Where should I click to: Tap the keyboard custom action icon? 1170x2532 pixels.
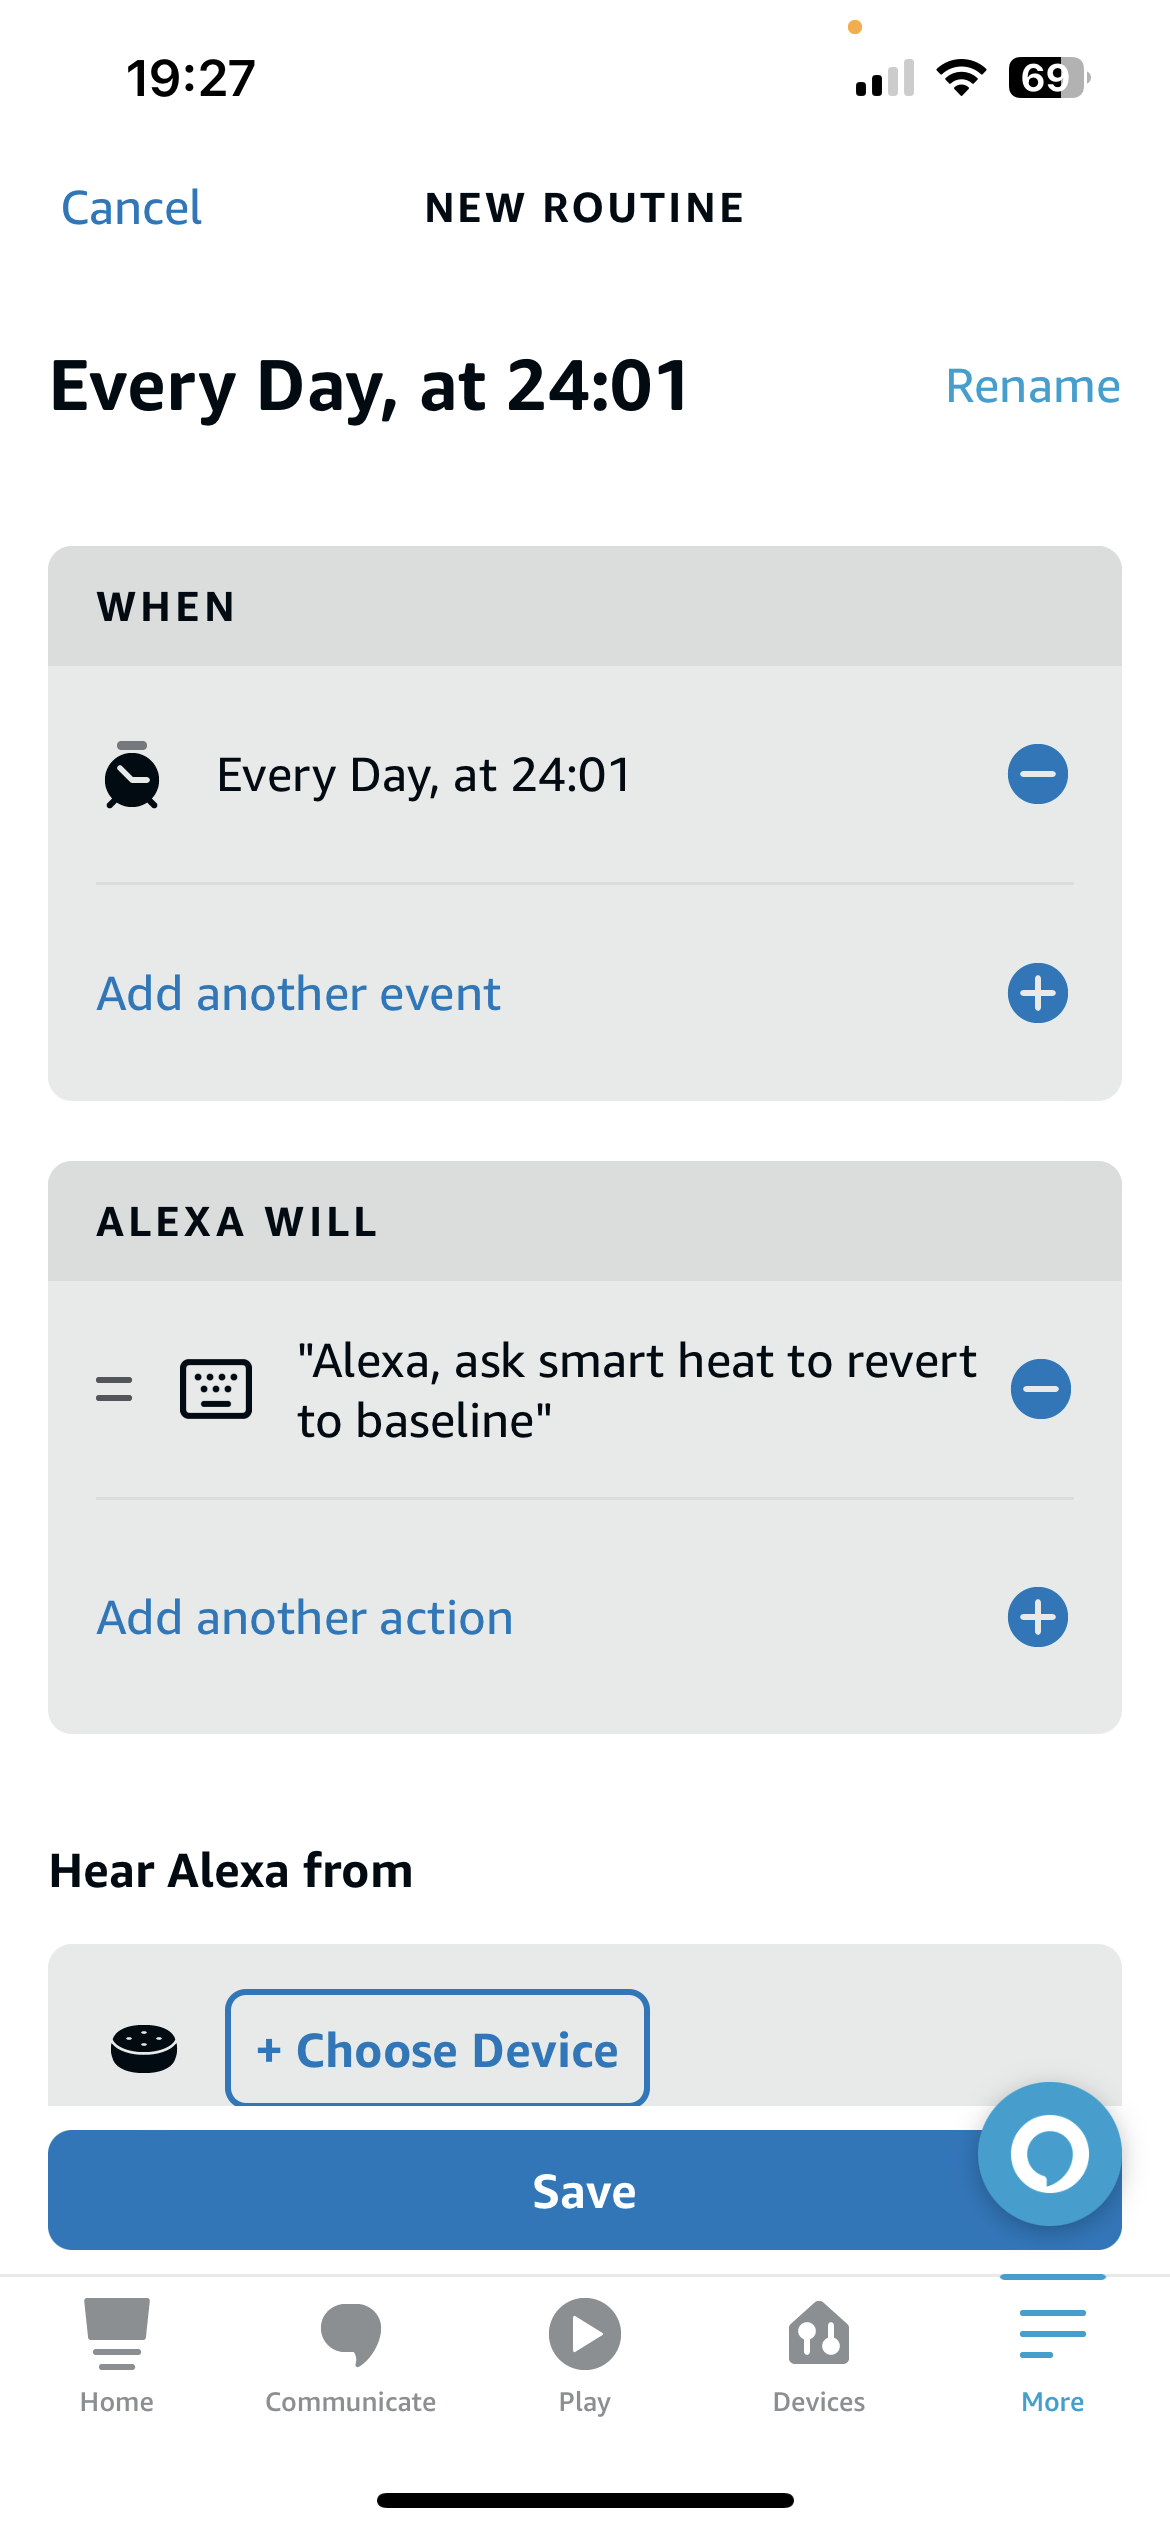pos(216,1389)
